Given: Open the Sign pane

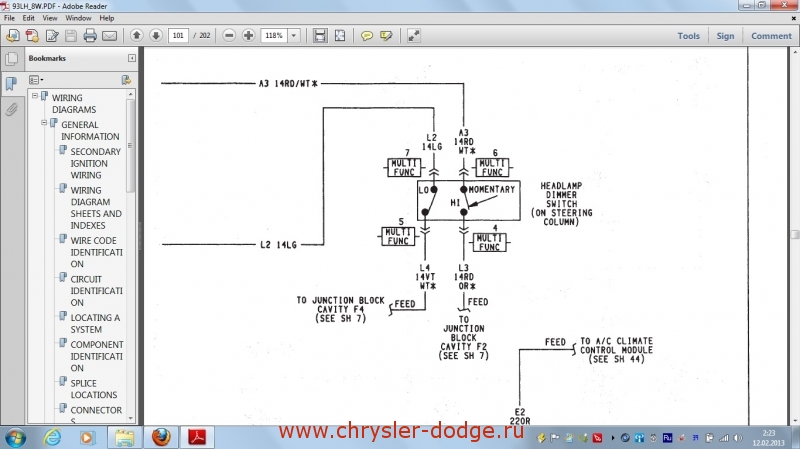Looking at the screenshot, I should [725, 36].
